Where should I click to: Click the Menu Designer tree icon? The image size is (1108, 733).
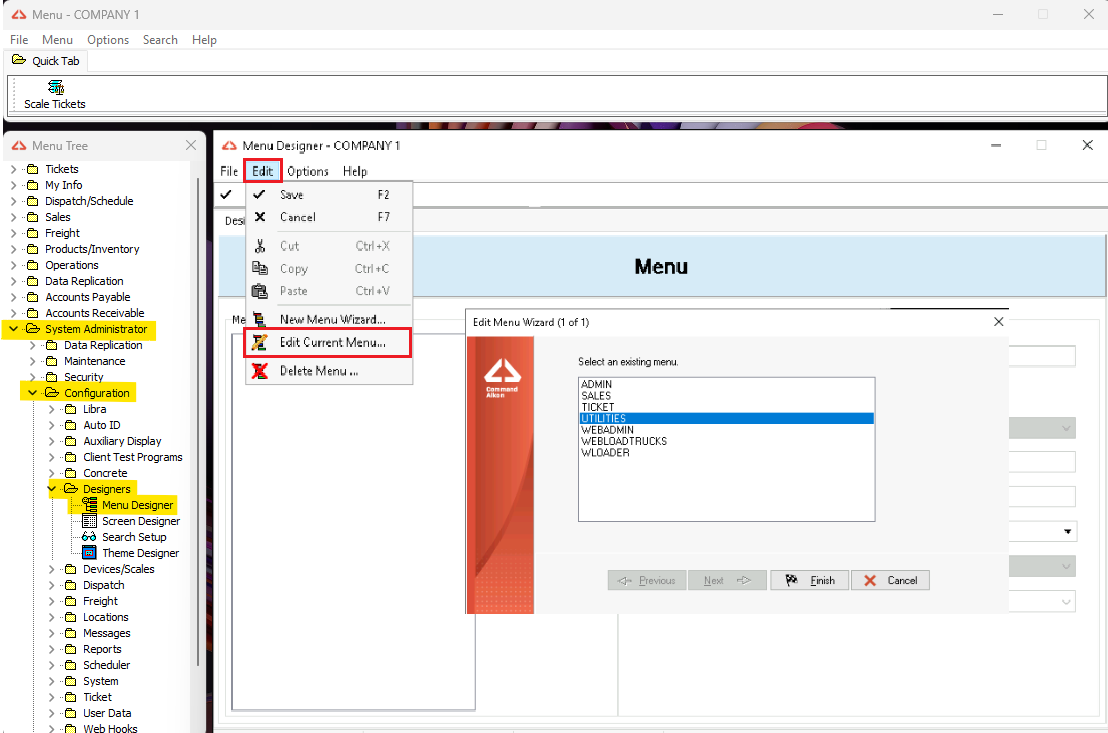[x=90, y=505]
